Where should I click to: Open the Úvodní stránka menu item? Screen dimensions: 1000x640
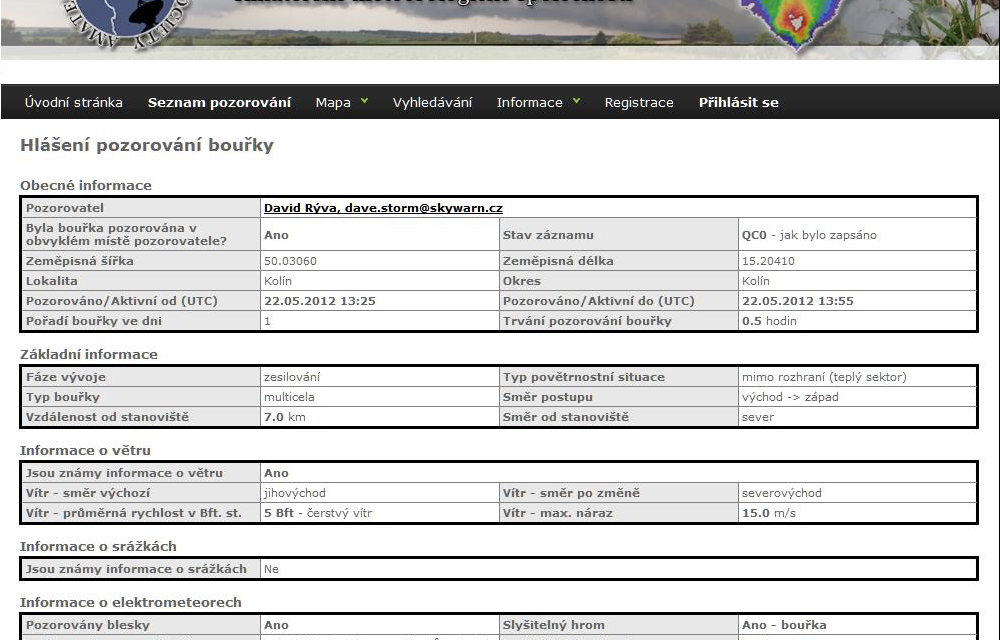(x=73, y=103)
